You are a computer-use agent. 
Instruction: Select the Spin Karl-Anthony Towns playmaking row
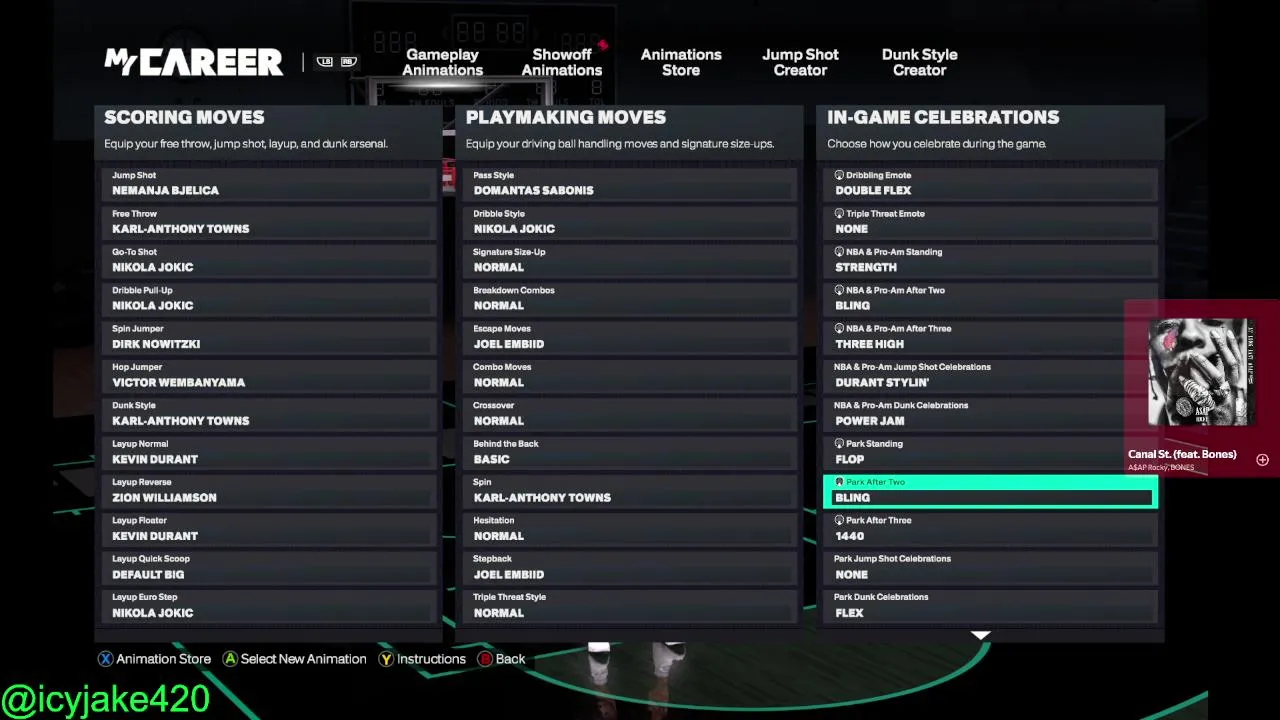click(x=630, y=490)
